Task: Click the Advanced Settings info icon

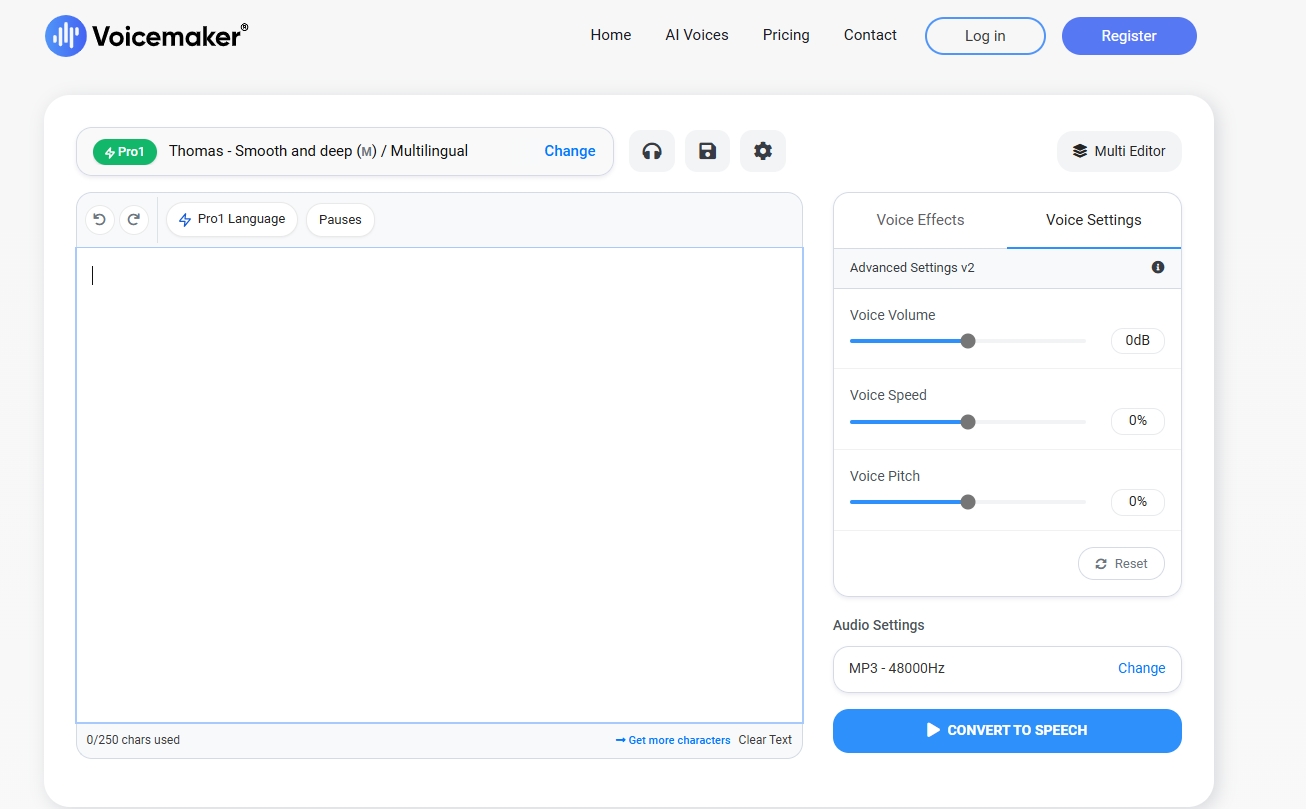Action: (1158, 268)
